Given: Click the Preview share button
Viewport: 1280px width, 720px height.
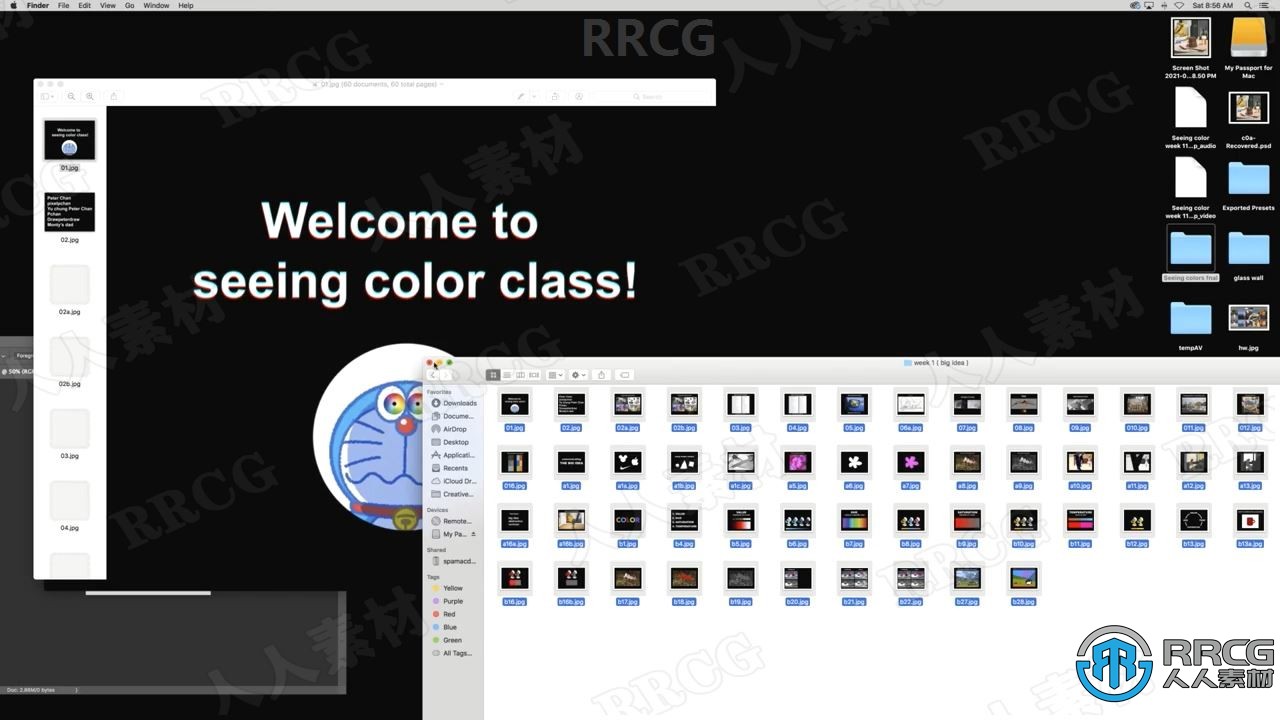Looking at the screenshot, I should [x=113, y=96].
